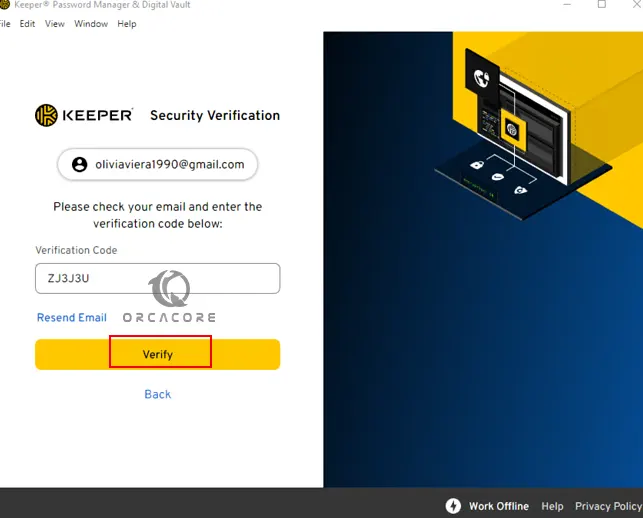Click the Work Offline lightning icon
The height and width of the screenshot is (518, 643).
(x=453, y=506)
